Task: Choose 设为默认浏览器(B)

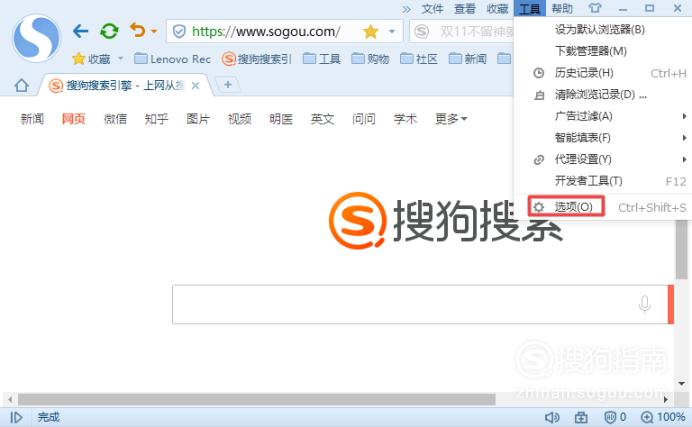Action: click(601, 30)
